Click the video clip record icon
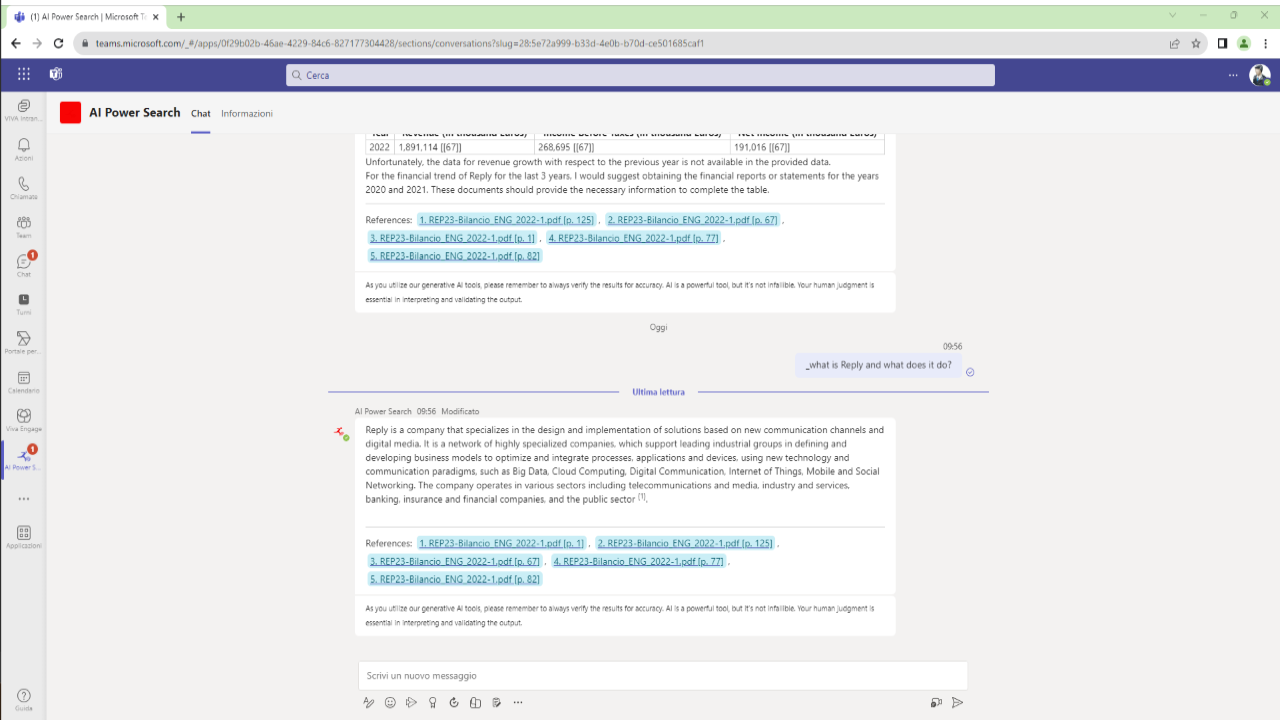Screen dimensions: 1280x720 click(936, 702)
